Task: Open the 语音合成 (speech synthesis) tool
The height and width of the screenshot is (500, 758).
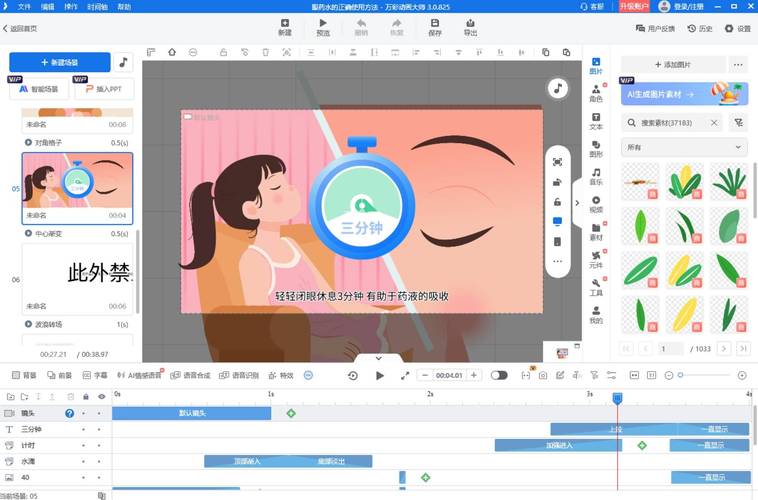Action: point(189,375)
